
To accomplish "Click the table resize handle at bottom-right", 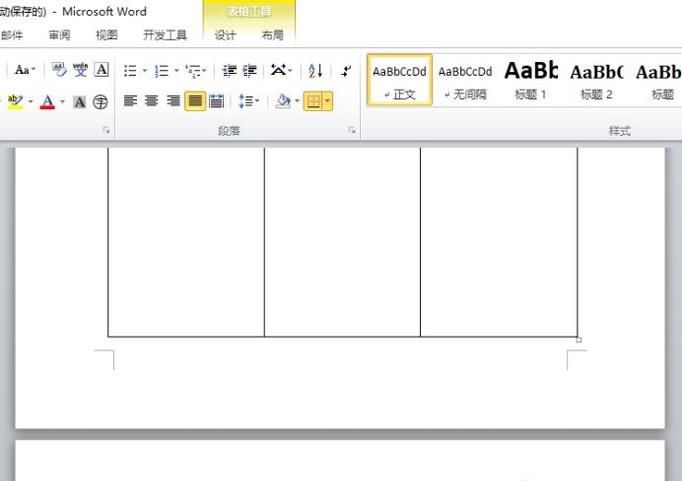I will coord(579,340).
